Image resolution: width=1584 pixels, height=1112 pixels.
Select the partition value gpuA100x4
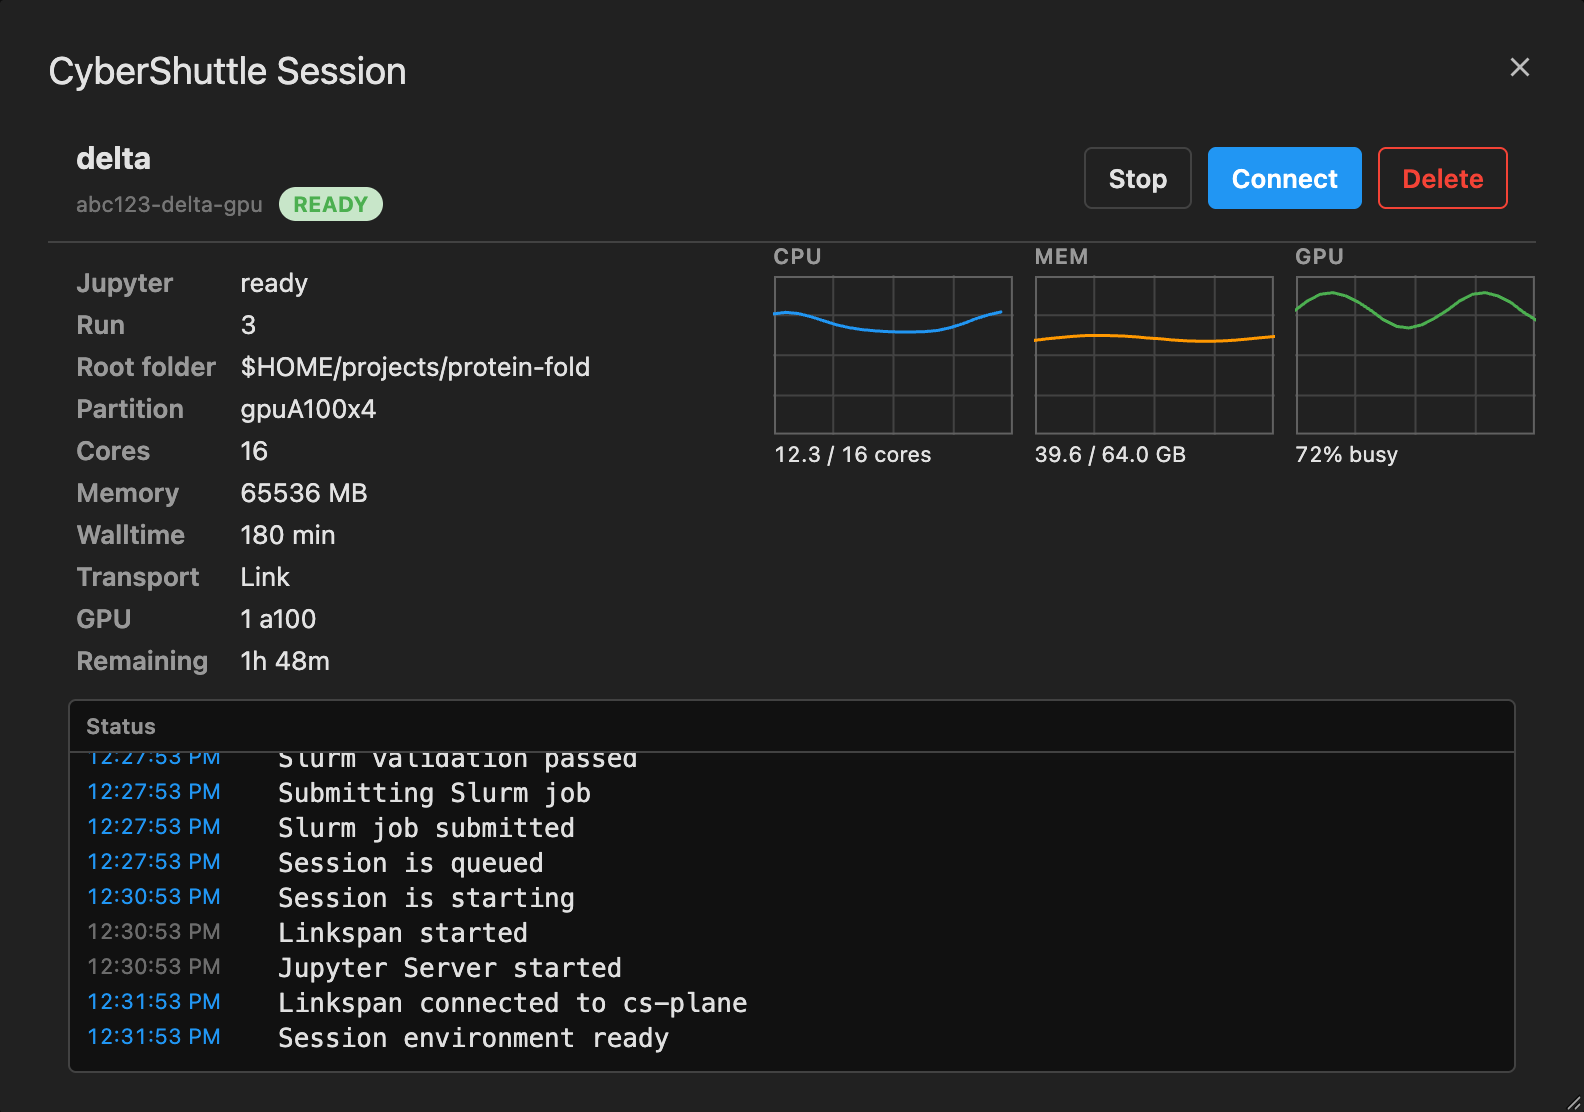[308, 409]
